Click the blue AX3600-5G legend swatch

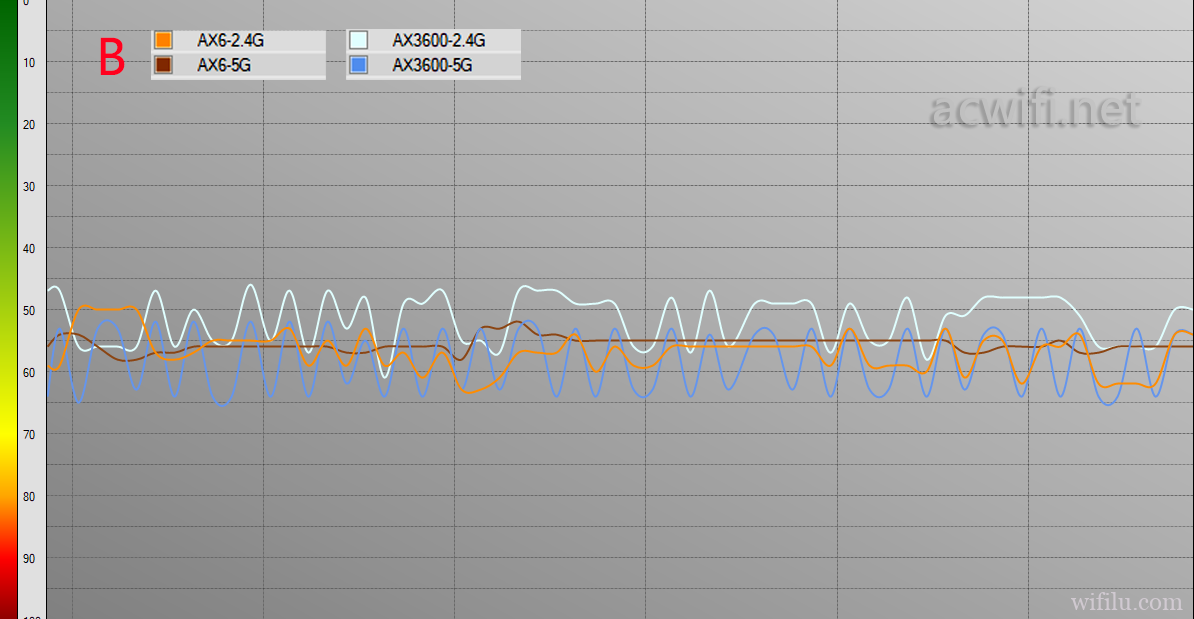point(358,65)
